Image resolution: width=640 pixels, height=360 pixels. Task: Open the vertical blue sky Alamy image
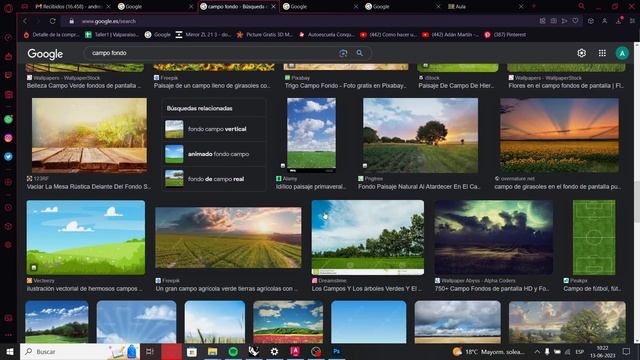[x=311, y=135]
